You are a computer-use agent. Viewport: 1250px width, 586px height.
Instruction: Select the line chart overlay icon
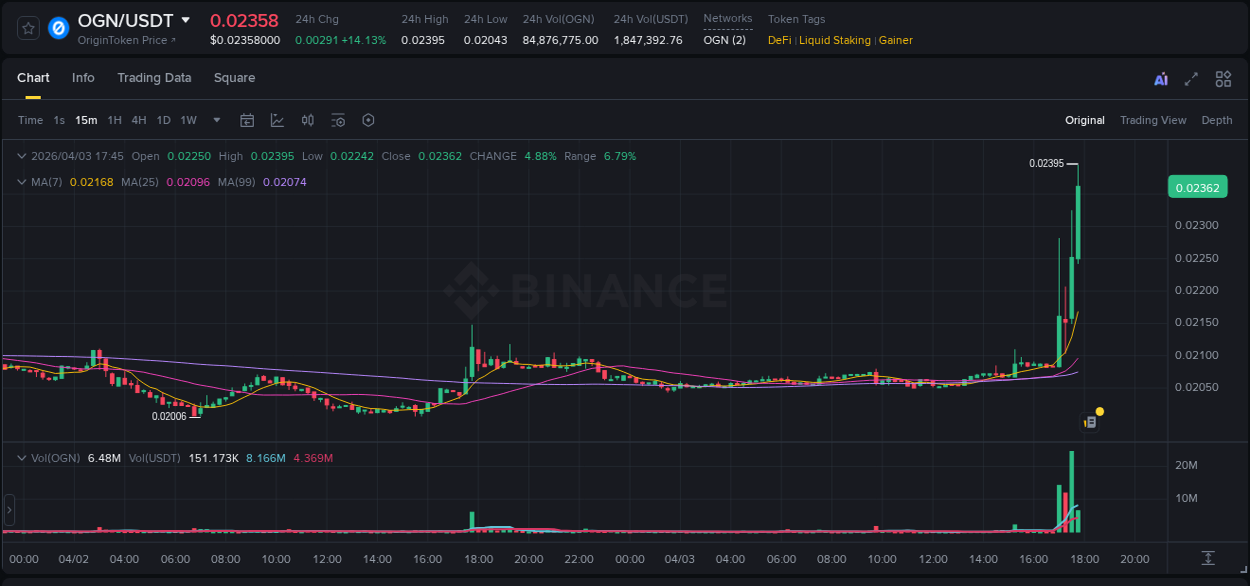click(x=277, y=120)
